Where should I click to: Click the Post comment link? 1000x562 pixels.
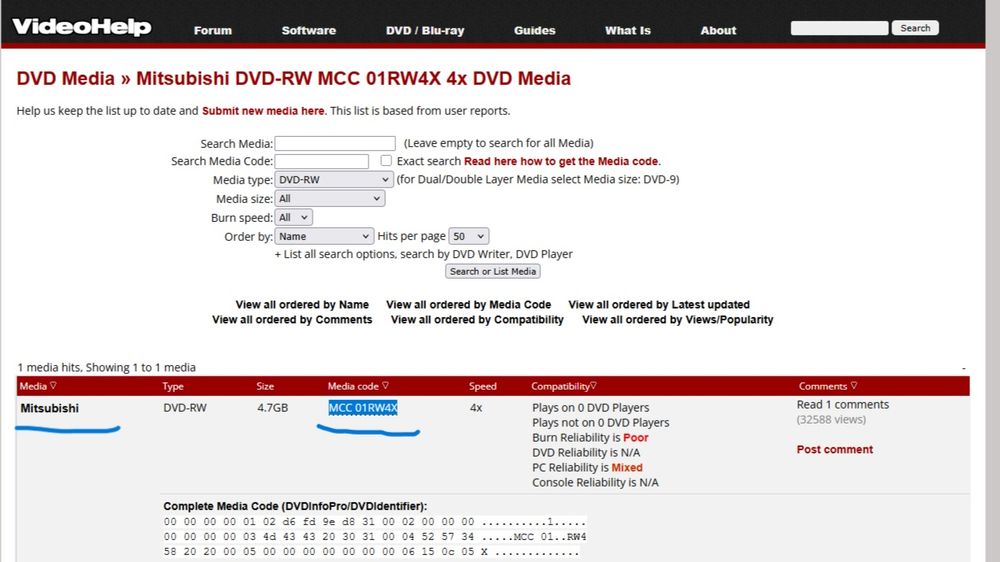835,449
